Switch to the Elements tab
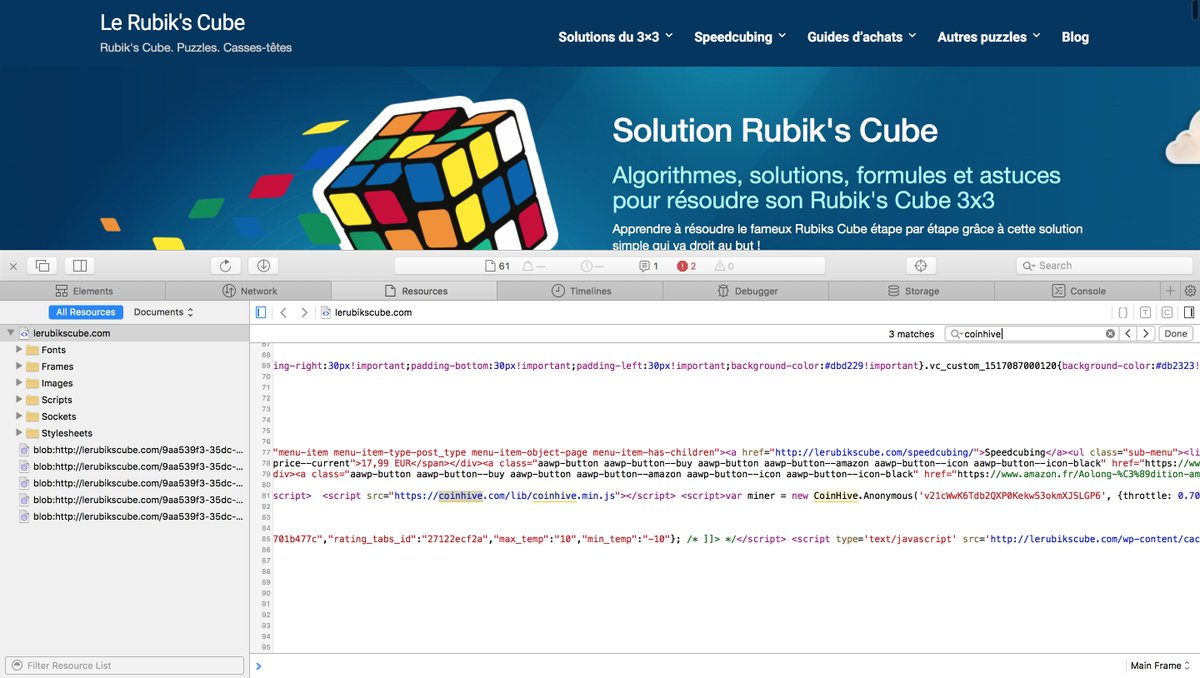The image size is (1200, 678). [x=86, y=291]
